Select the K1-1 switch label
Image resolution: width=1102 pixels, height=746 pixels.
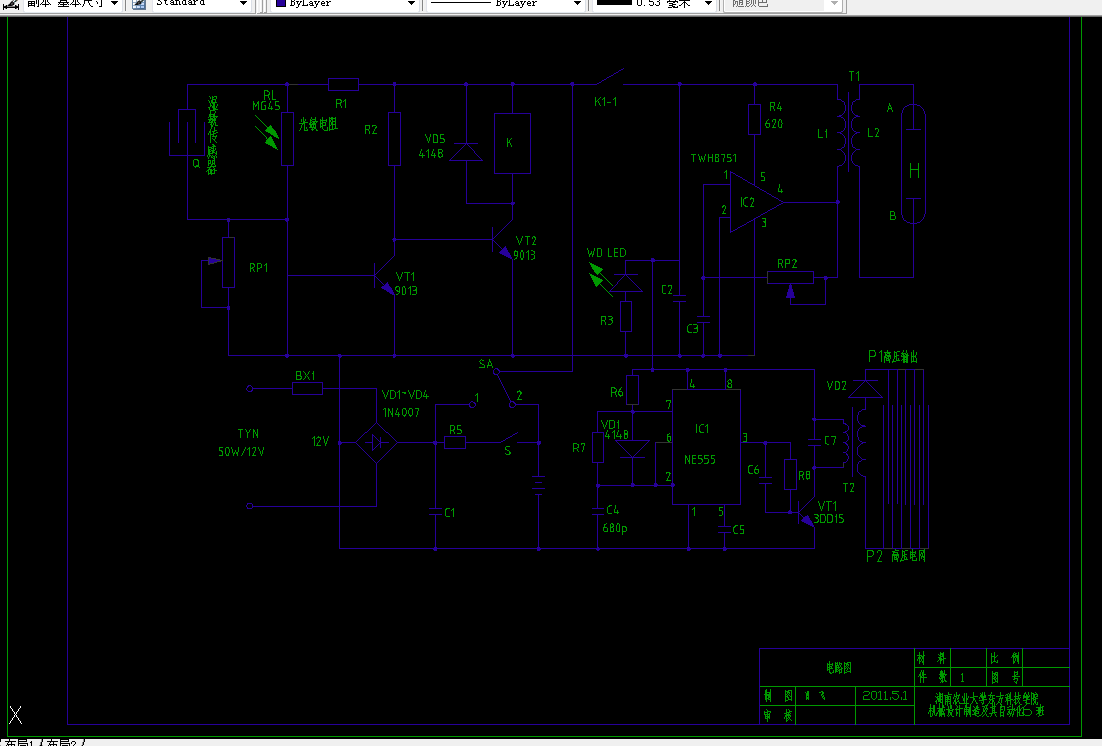click(x=605, y=102)
